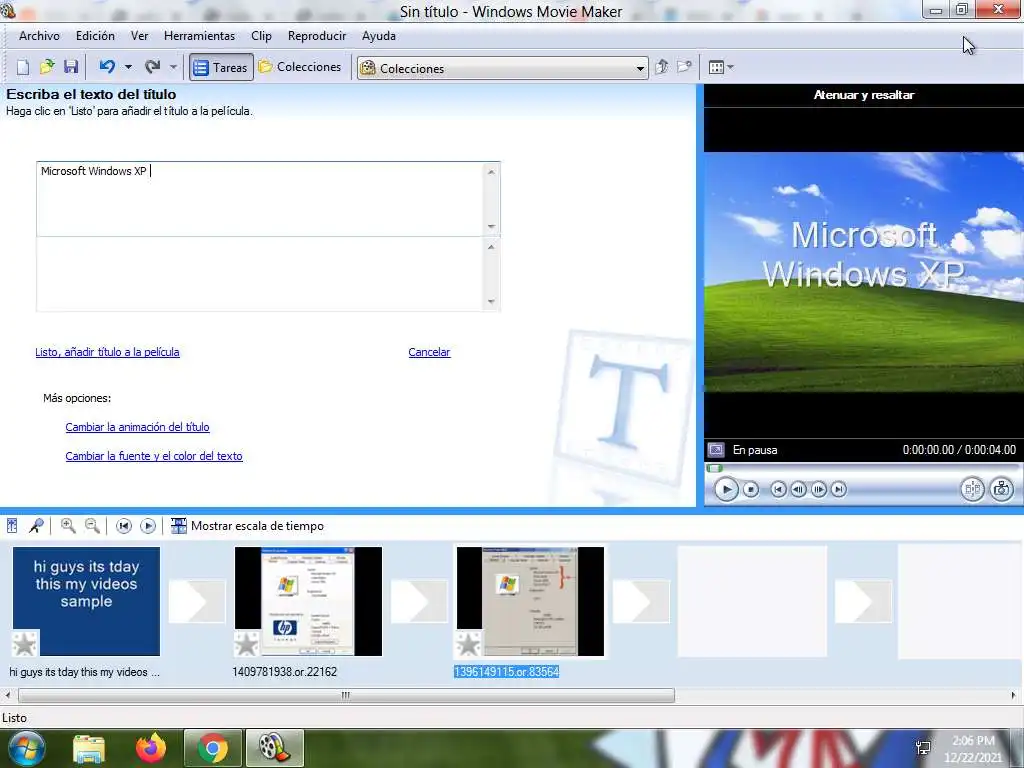Screen dimensions: 1024x768
Task: Open project with the folder icon
Action: (47, 67)
